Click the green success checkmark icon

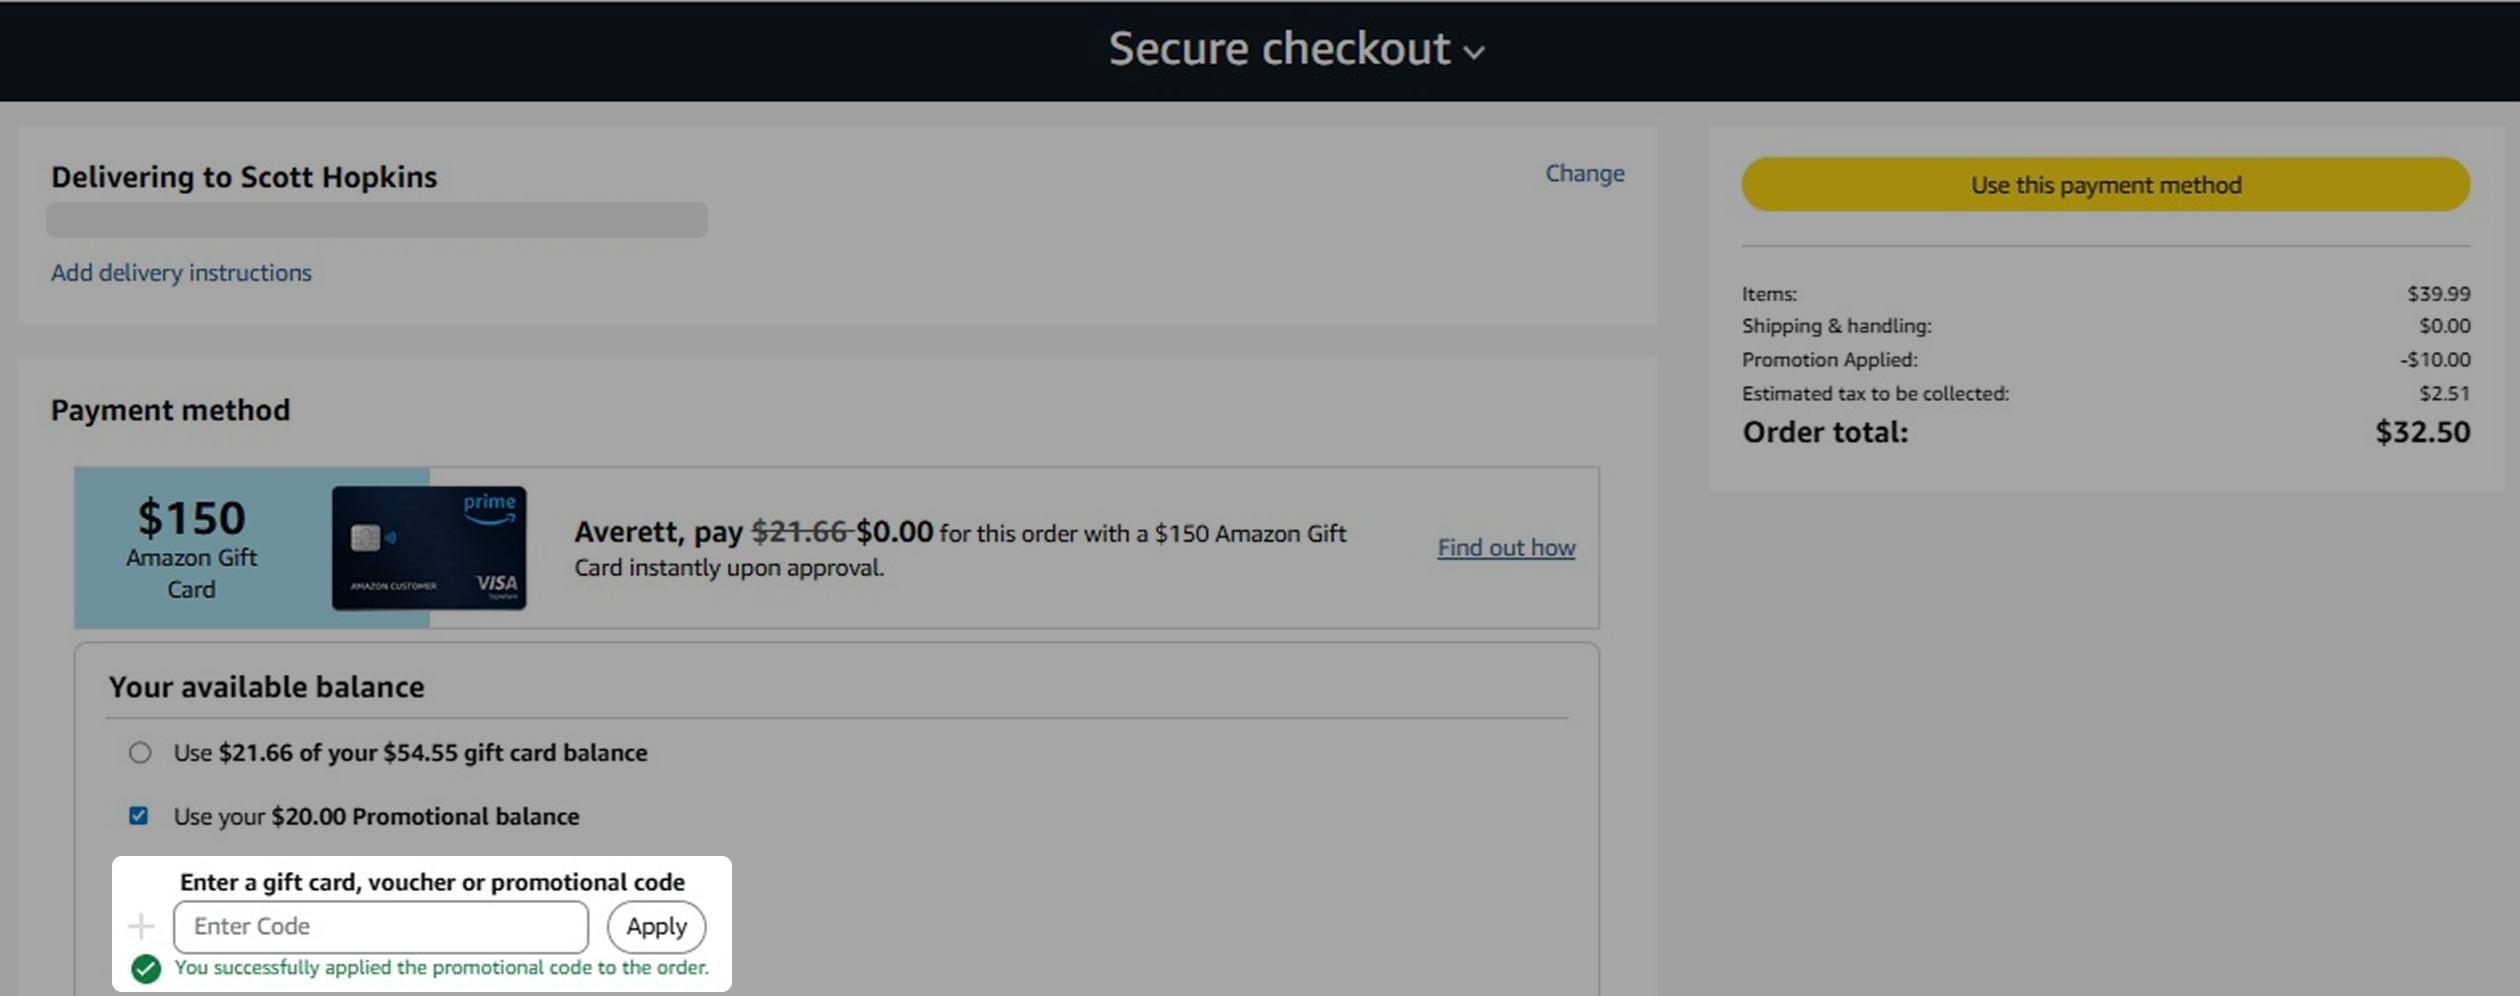click(x=146, y=969)
